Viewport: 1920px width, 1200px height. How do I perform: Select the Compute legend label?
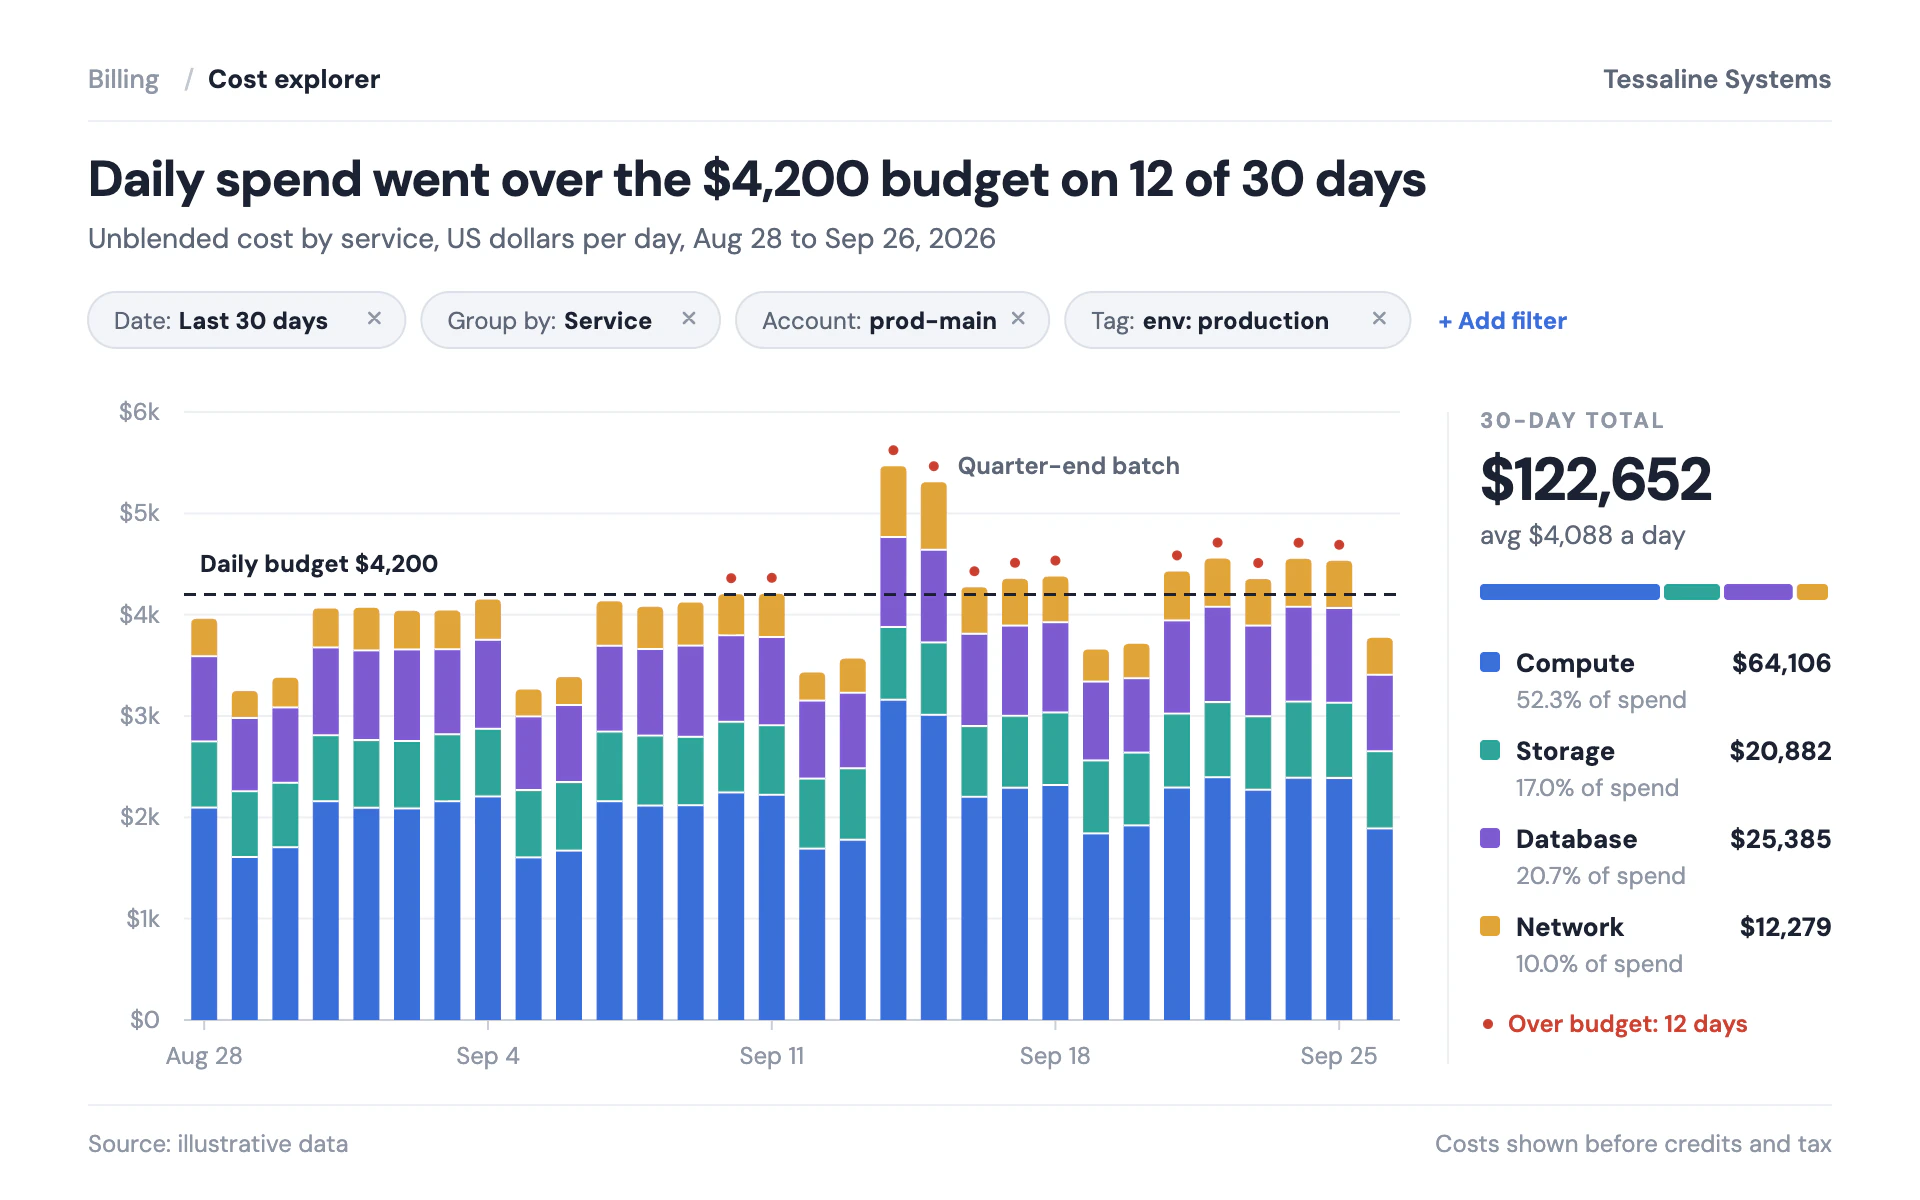[1575, 663]
